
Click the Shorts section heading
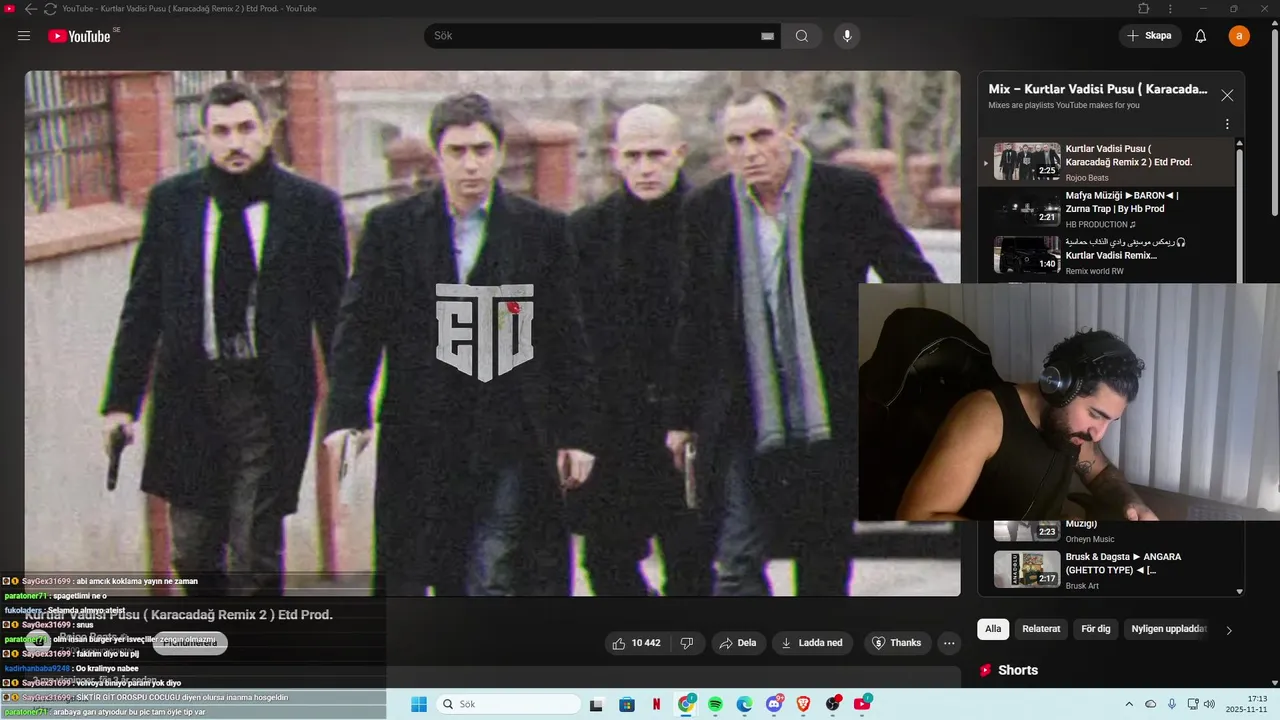pos(1018,670)
